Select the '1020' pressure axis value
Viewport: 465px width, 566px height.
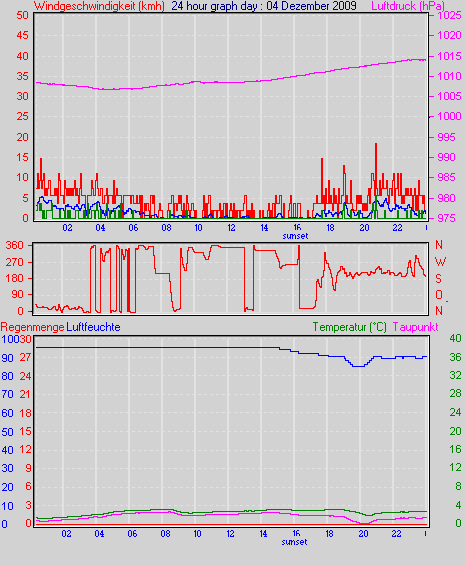(x=449, y=35)
